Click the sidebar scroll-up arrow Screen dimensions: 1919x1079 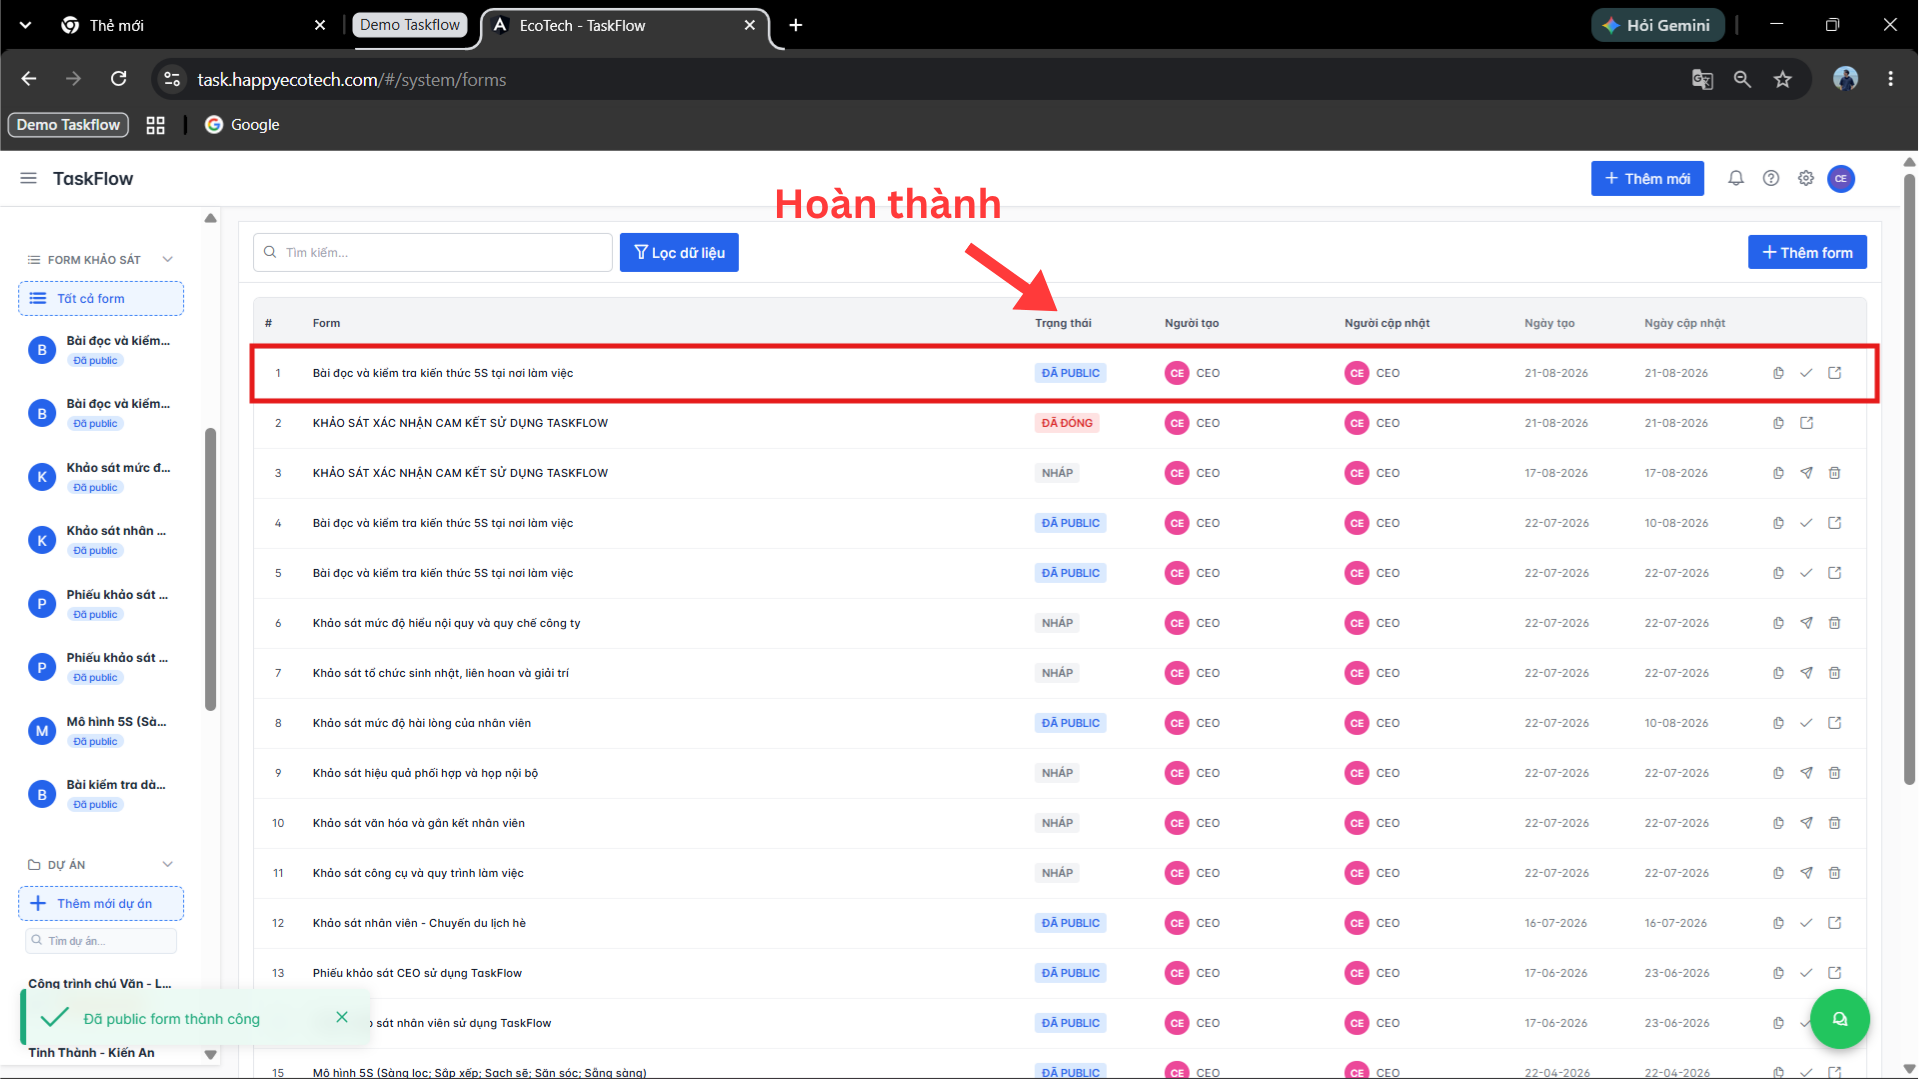(210, 218)
